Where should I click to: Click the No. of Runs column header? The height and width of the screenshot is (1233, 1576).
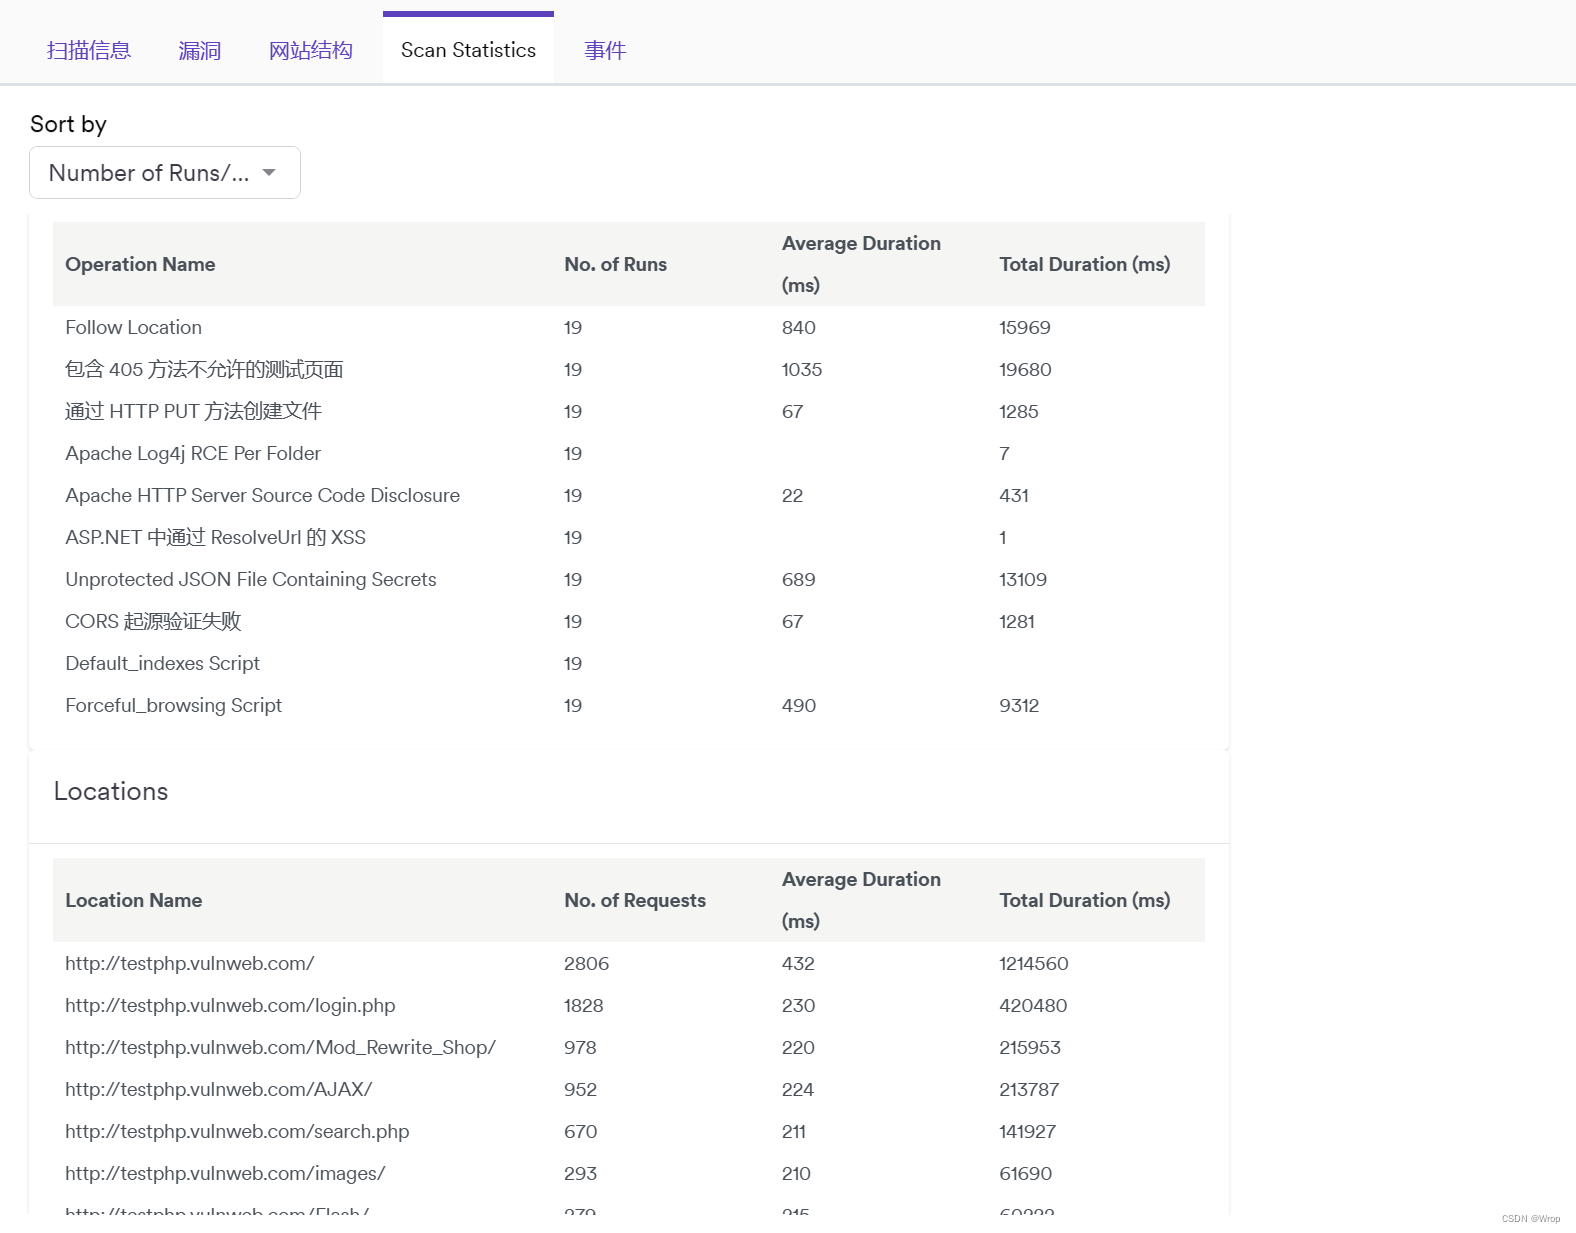point(615,264)
